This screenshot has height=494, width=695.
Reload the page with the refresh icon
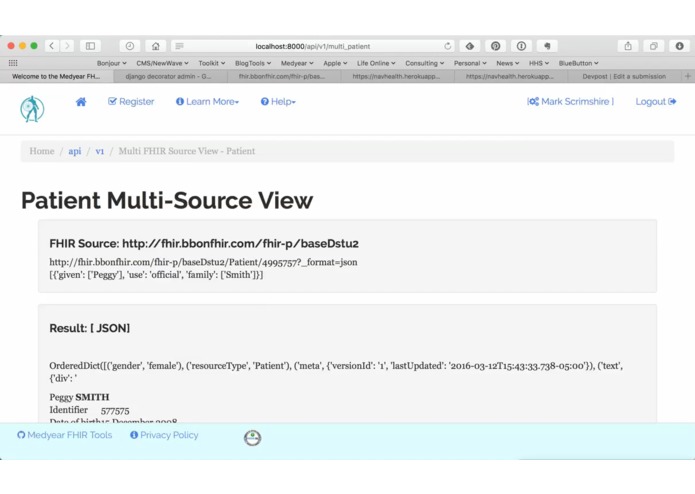[448, 46]
